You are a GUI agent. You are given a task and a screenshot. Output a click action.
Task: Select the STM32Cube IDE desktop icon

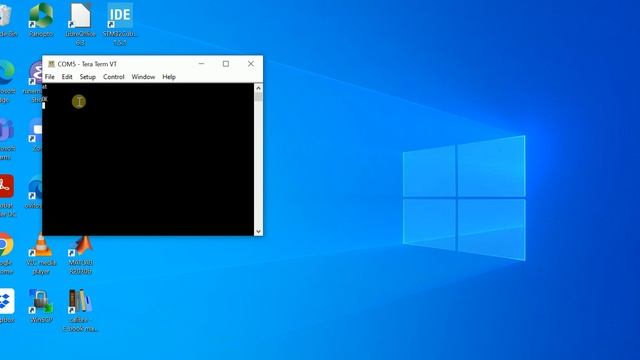coord(120,23)
